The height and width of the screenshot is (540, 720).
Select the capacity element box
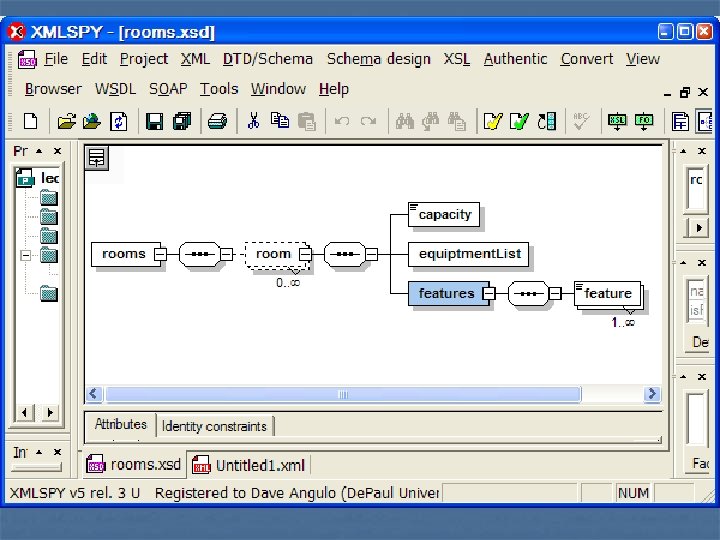pyautogui.click(x=444, y=214)
